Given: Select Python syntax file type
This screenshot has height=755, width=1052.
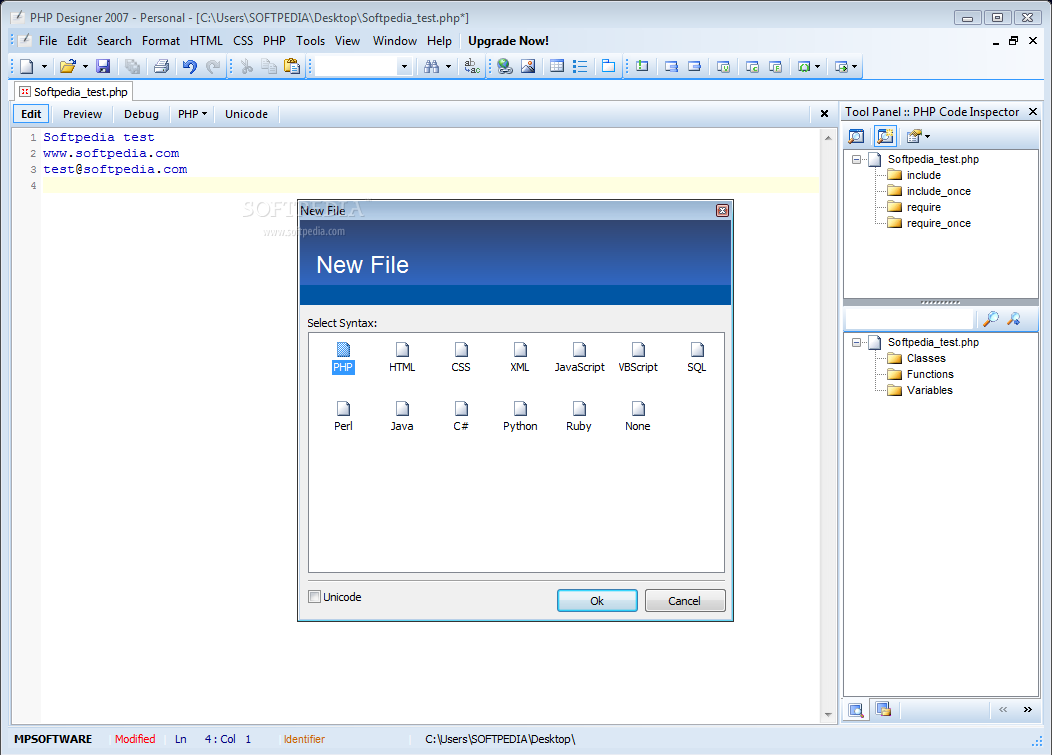Looking at the screenshot, I should point(520,417).
